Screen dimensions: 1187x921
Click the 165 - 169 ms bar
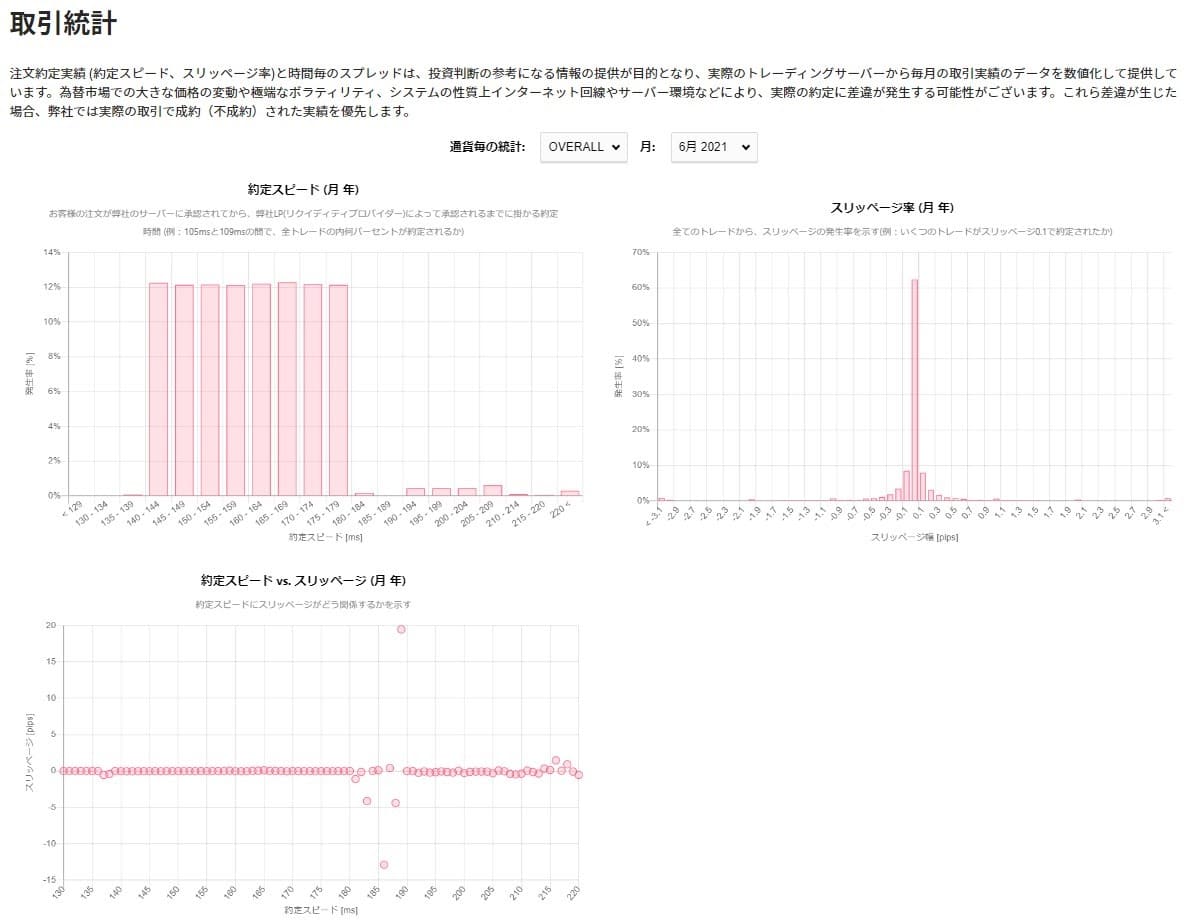click(x=287, y=389)
